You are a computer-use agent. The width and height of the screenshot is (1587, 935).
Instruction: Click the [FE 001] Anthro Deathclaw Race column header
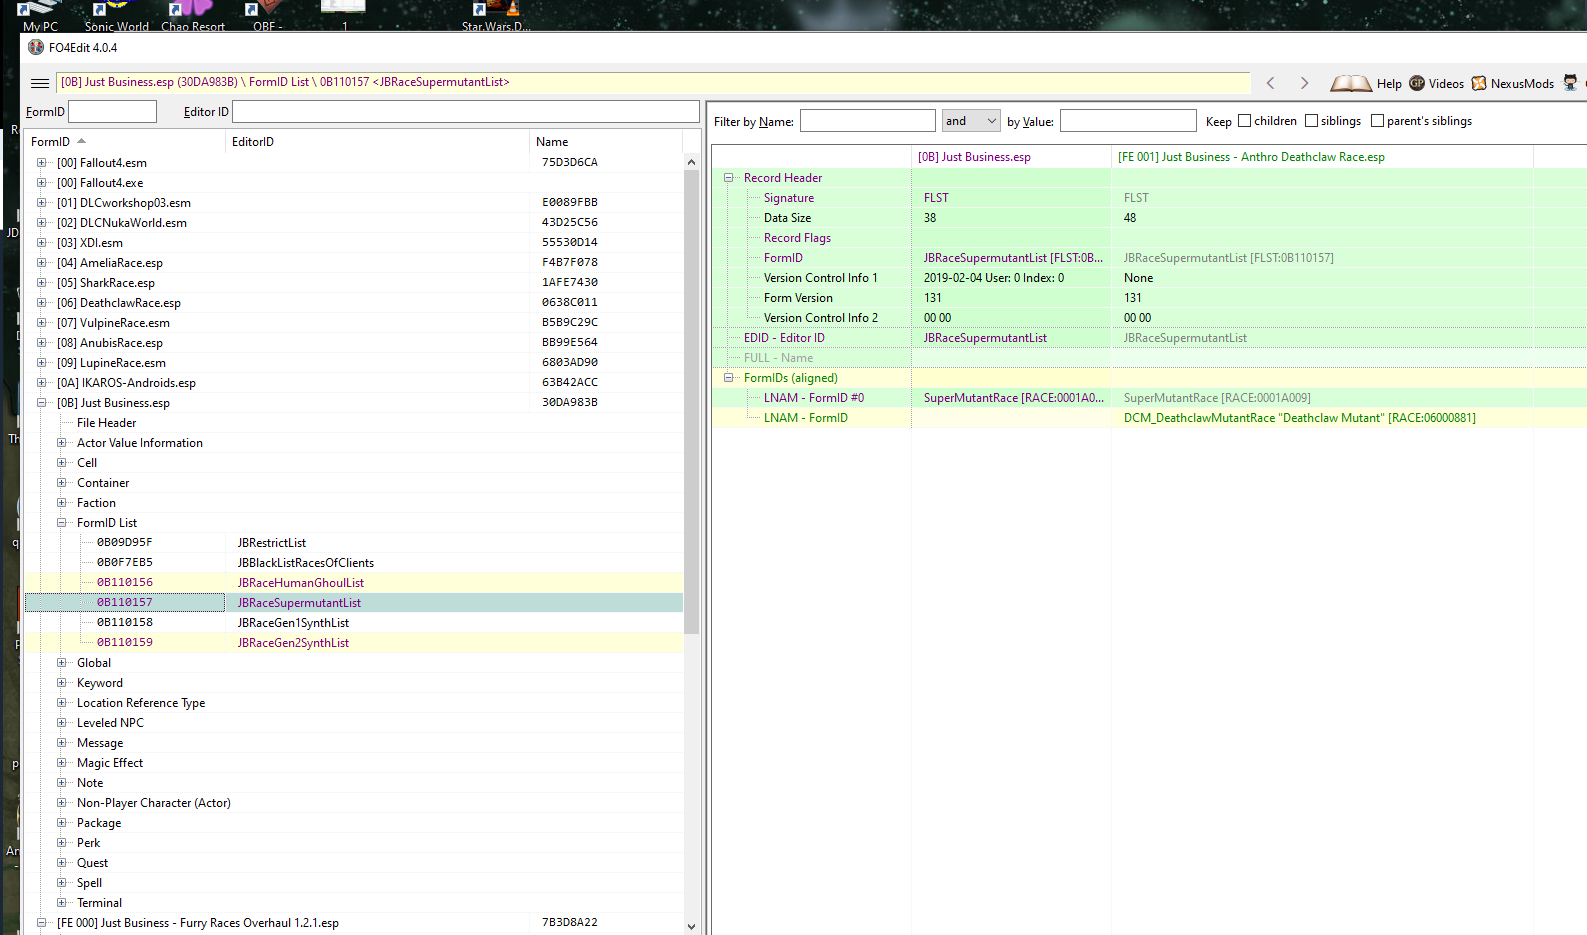(1322, 157)
